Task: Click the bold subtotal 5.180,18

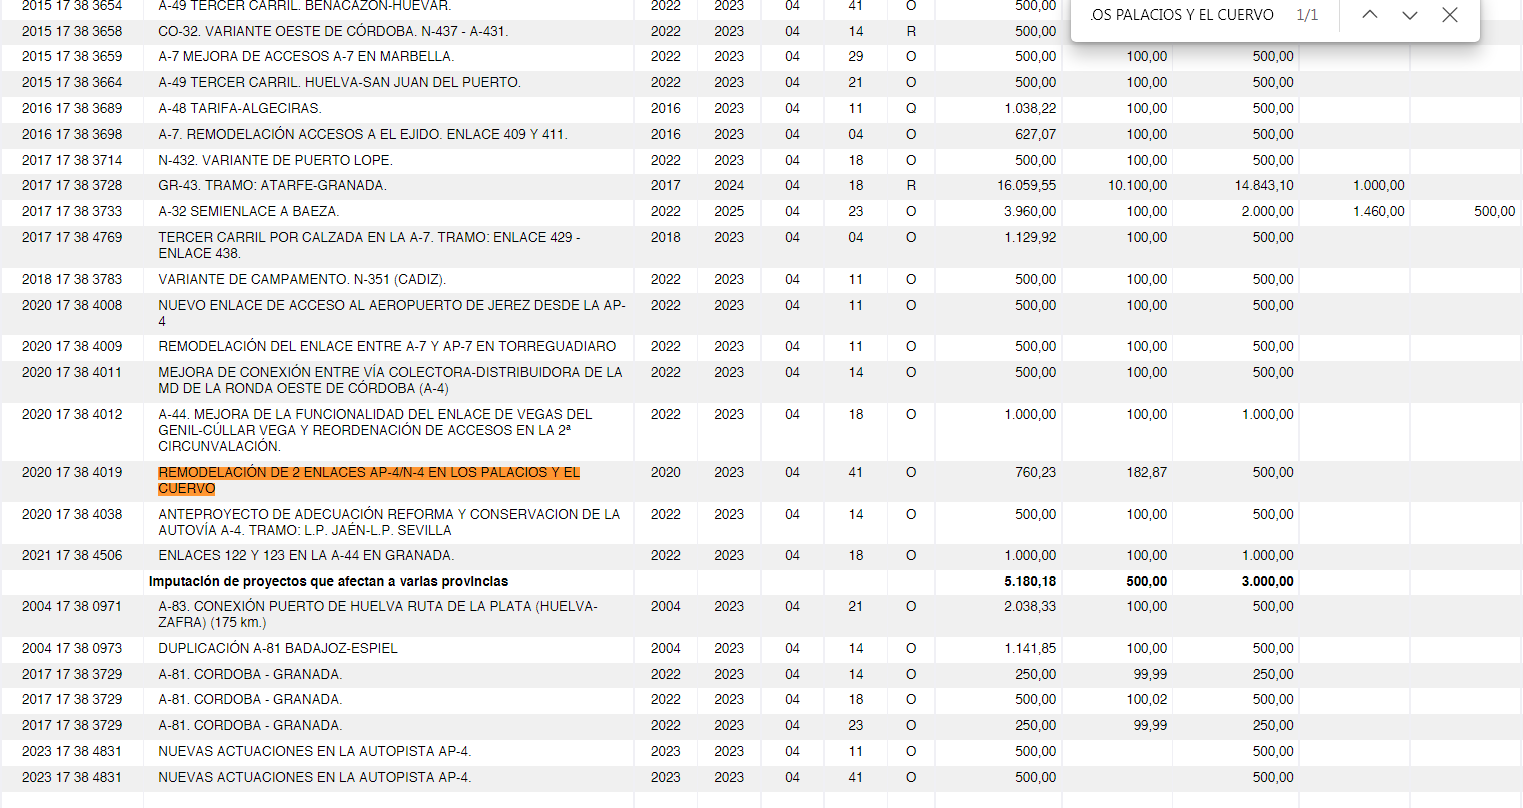Action: click(x=1030, y=582)
